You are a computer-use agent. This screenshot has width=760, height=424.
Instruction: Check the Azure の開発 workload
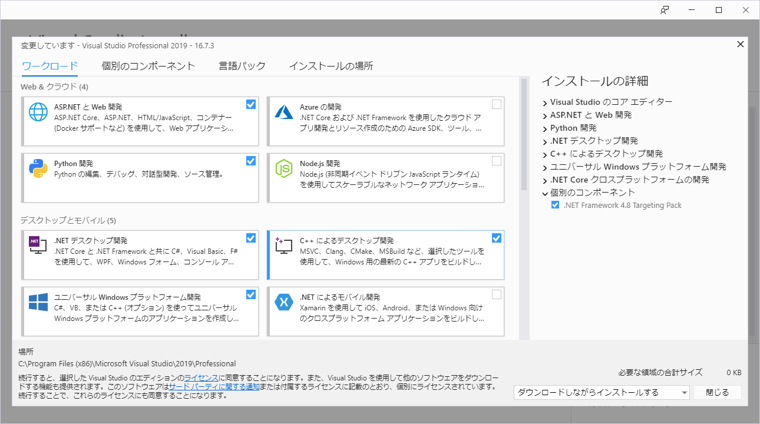496,104
